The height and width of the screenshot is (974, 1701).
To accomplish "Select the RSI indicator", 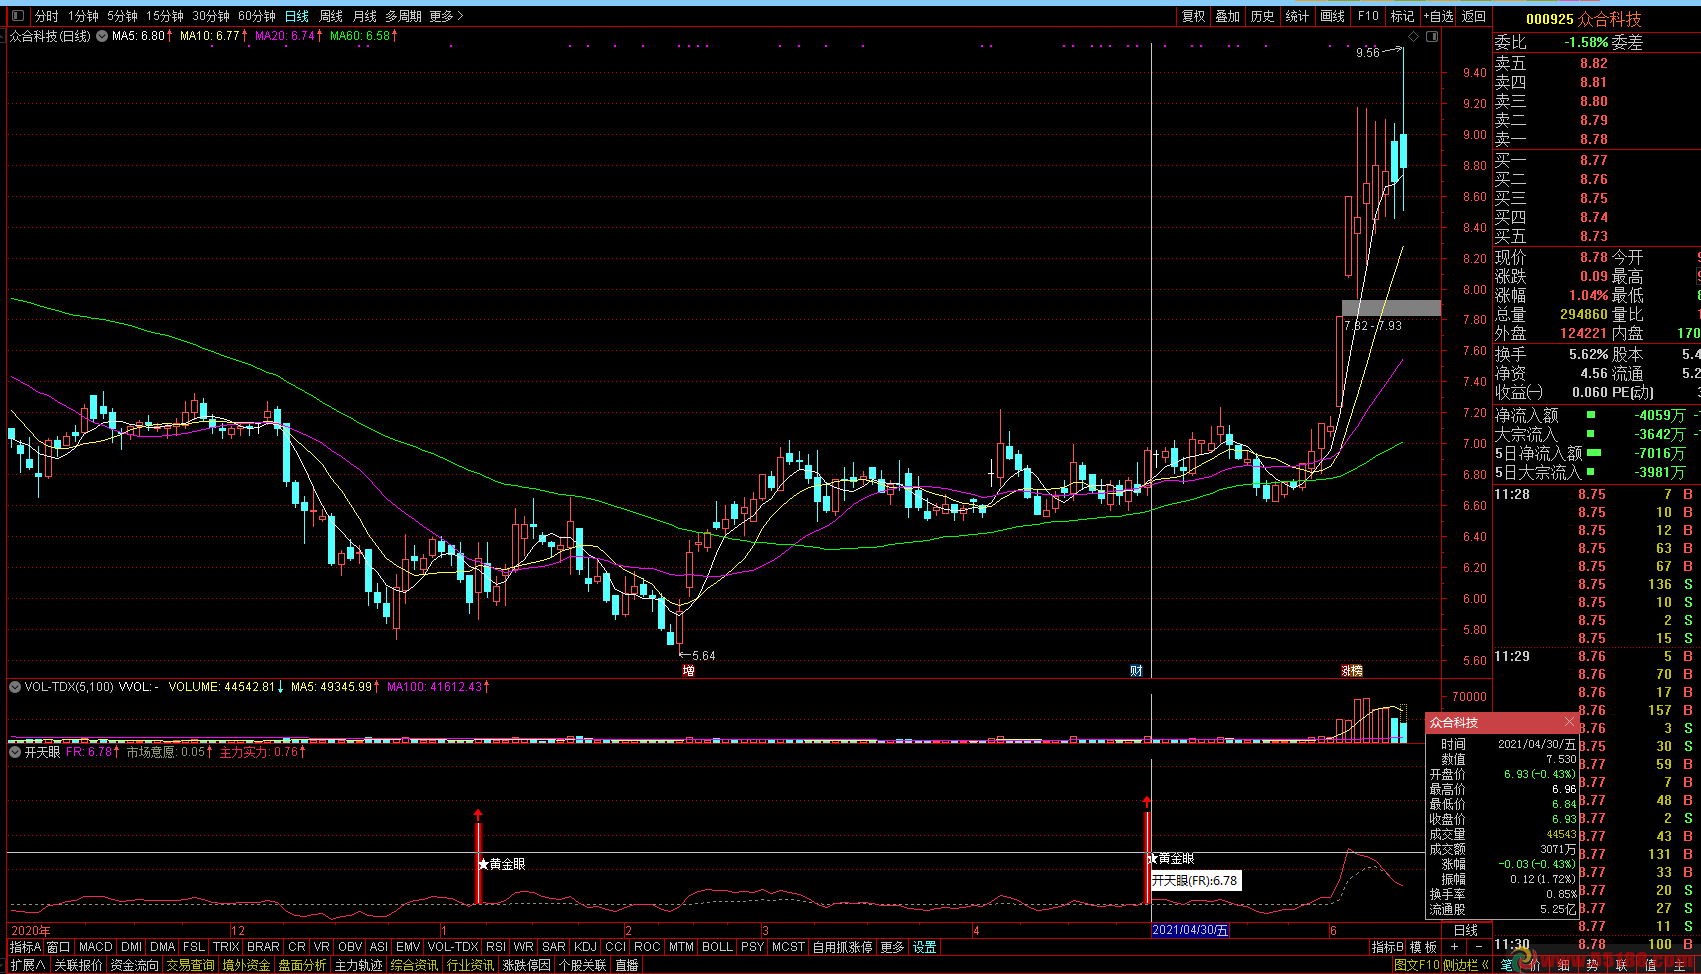I will (x=496, y=947).
